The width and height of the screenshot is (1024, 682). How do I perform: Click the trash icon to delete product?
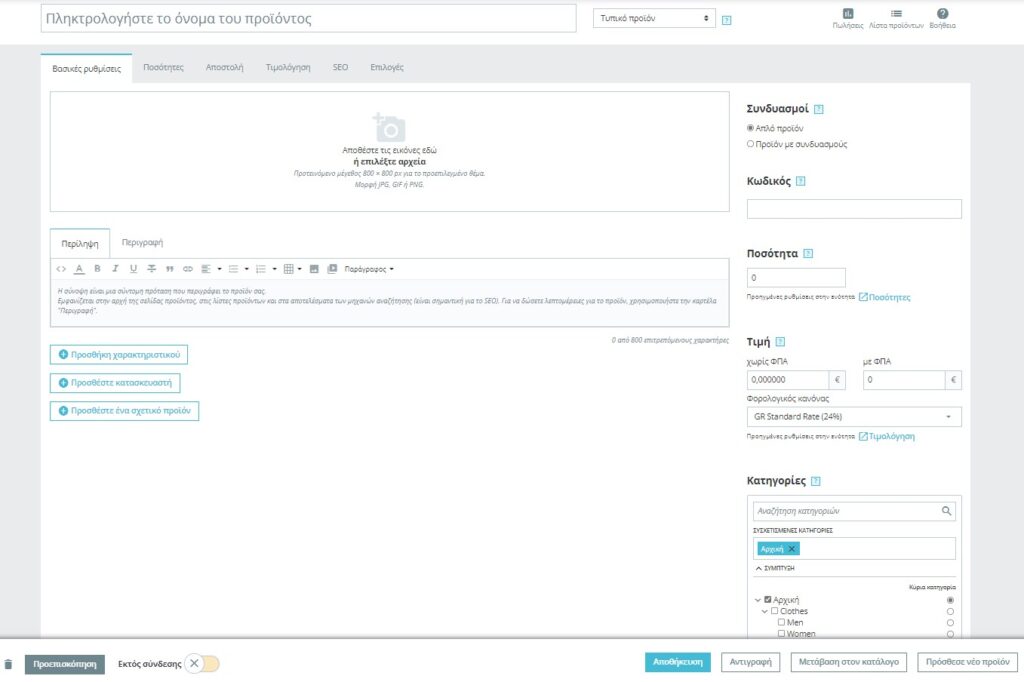pos(9,664)
